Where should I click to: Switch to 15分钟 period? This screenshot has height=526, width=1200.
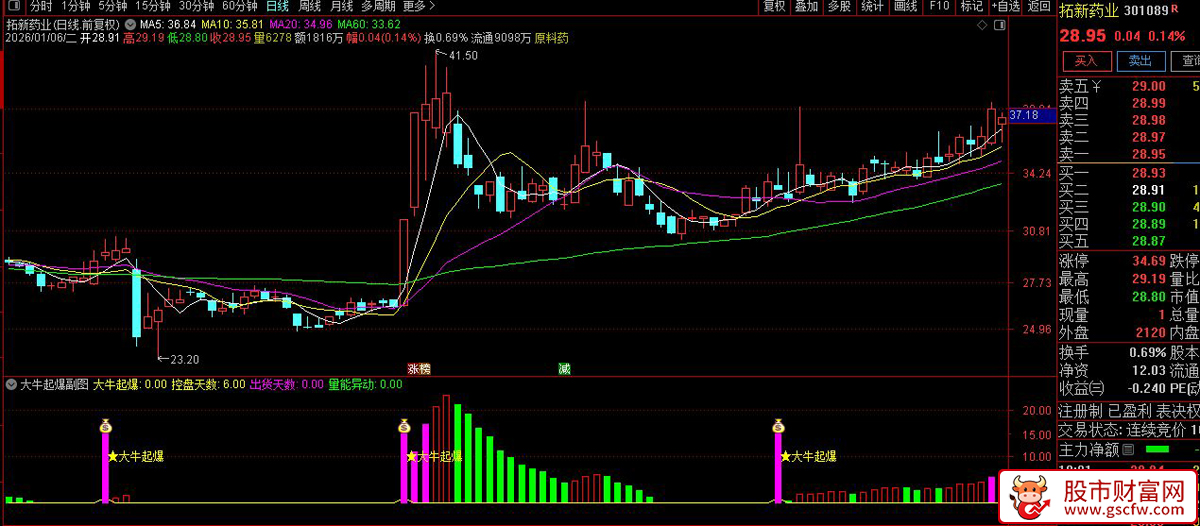(153, 6)
